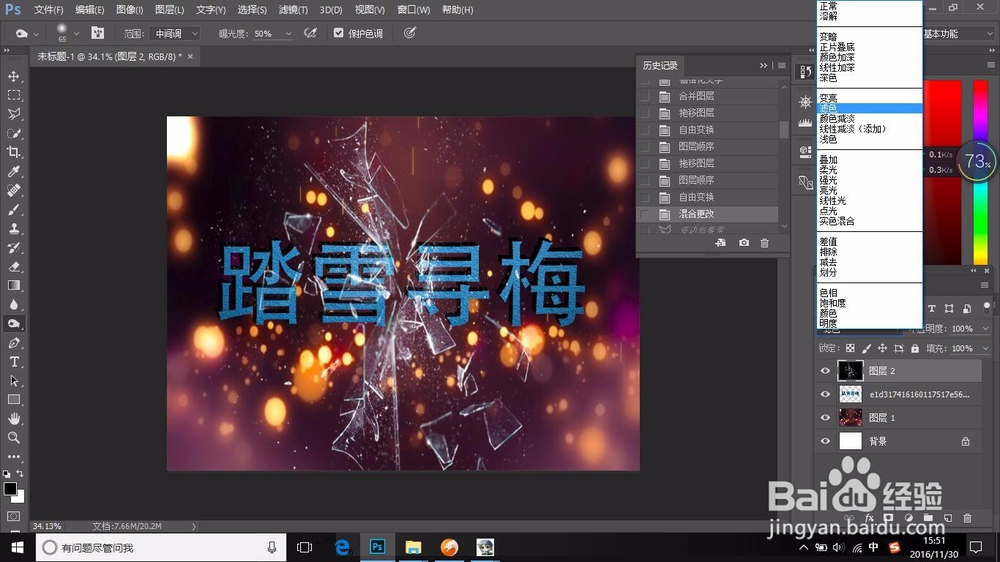1000x562 pixels.
Task: Close the 未标题-1 document tab
Action: (190, 56)
